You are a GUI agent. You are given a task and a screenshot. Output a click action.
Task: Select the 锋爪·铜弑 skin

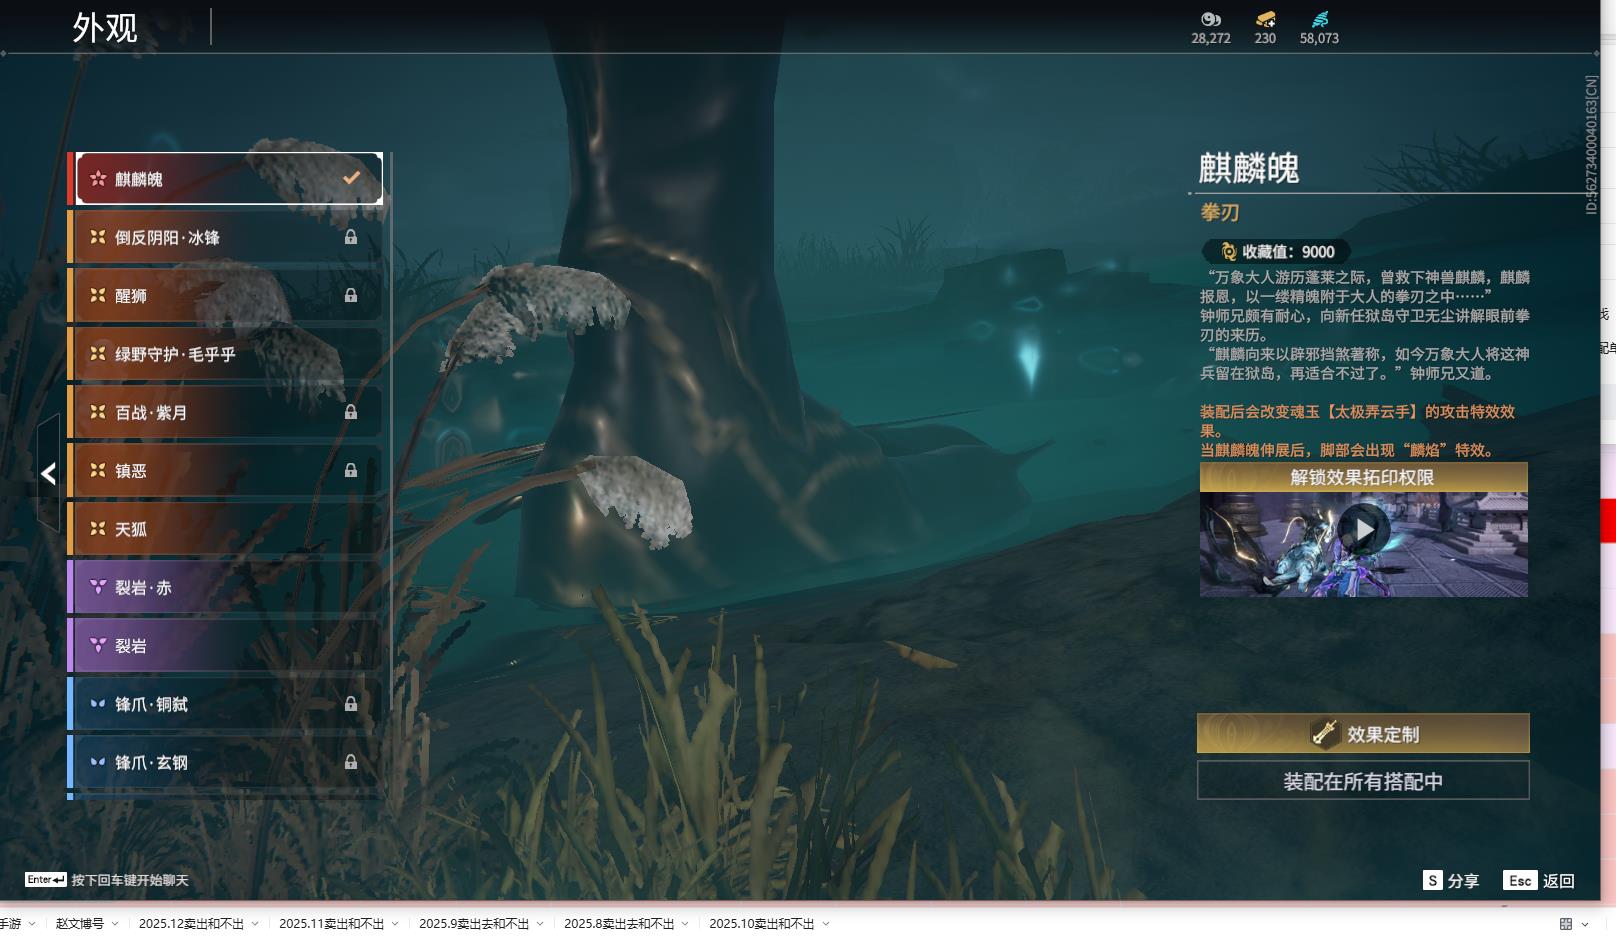tap(226, 703)
